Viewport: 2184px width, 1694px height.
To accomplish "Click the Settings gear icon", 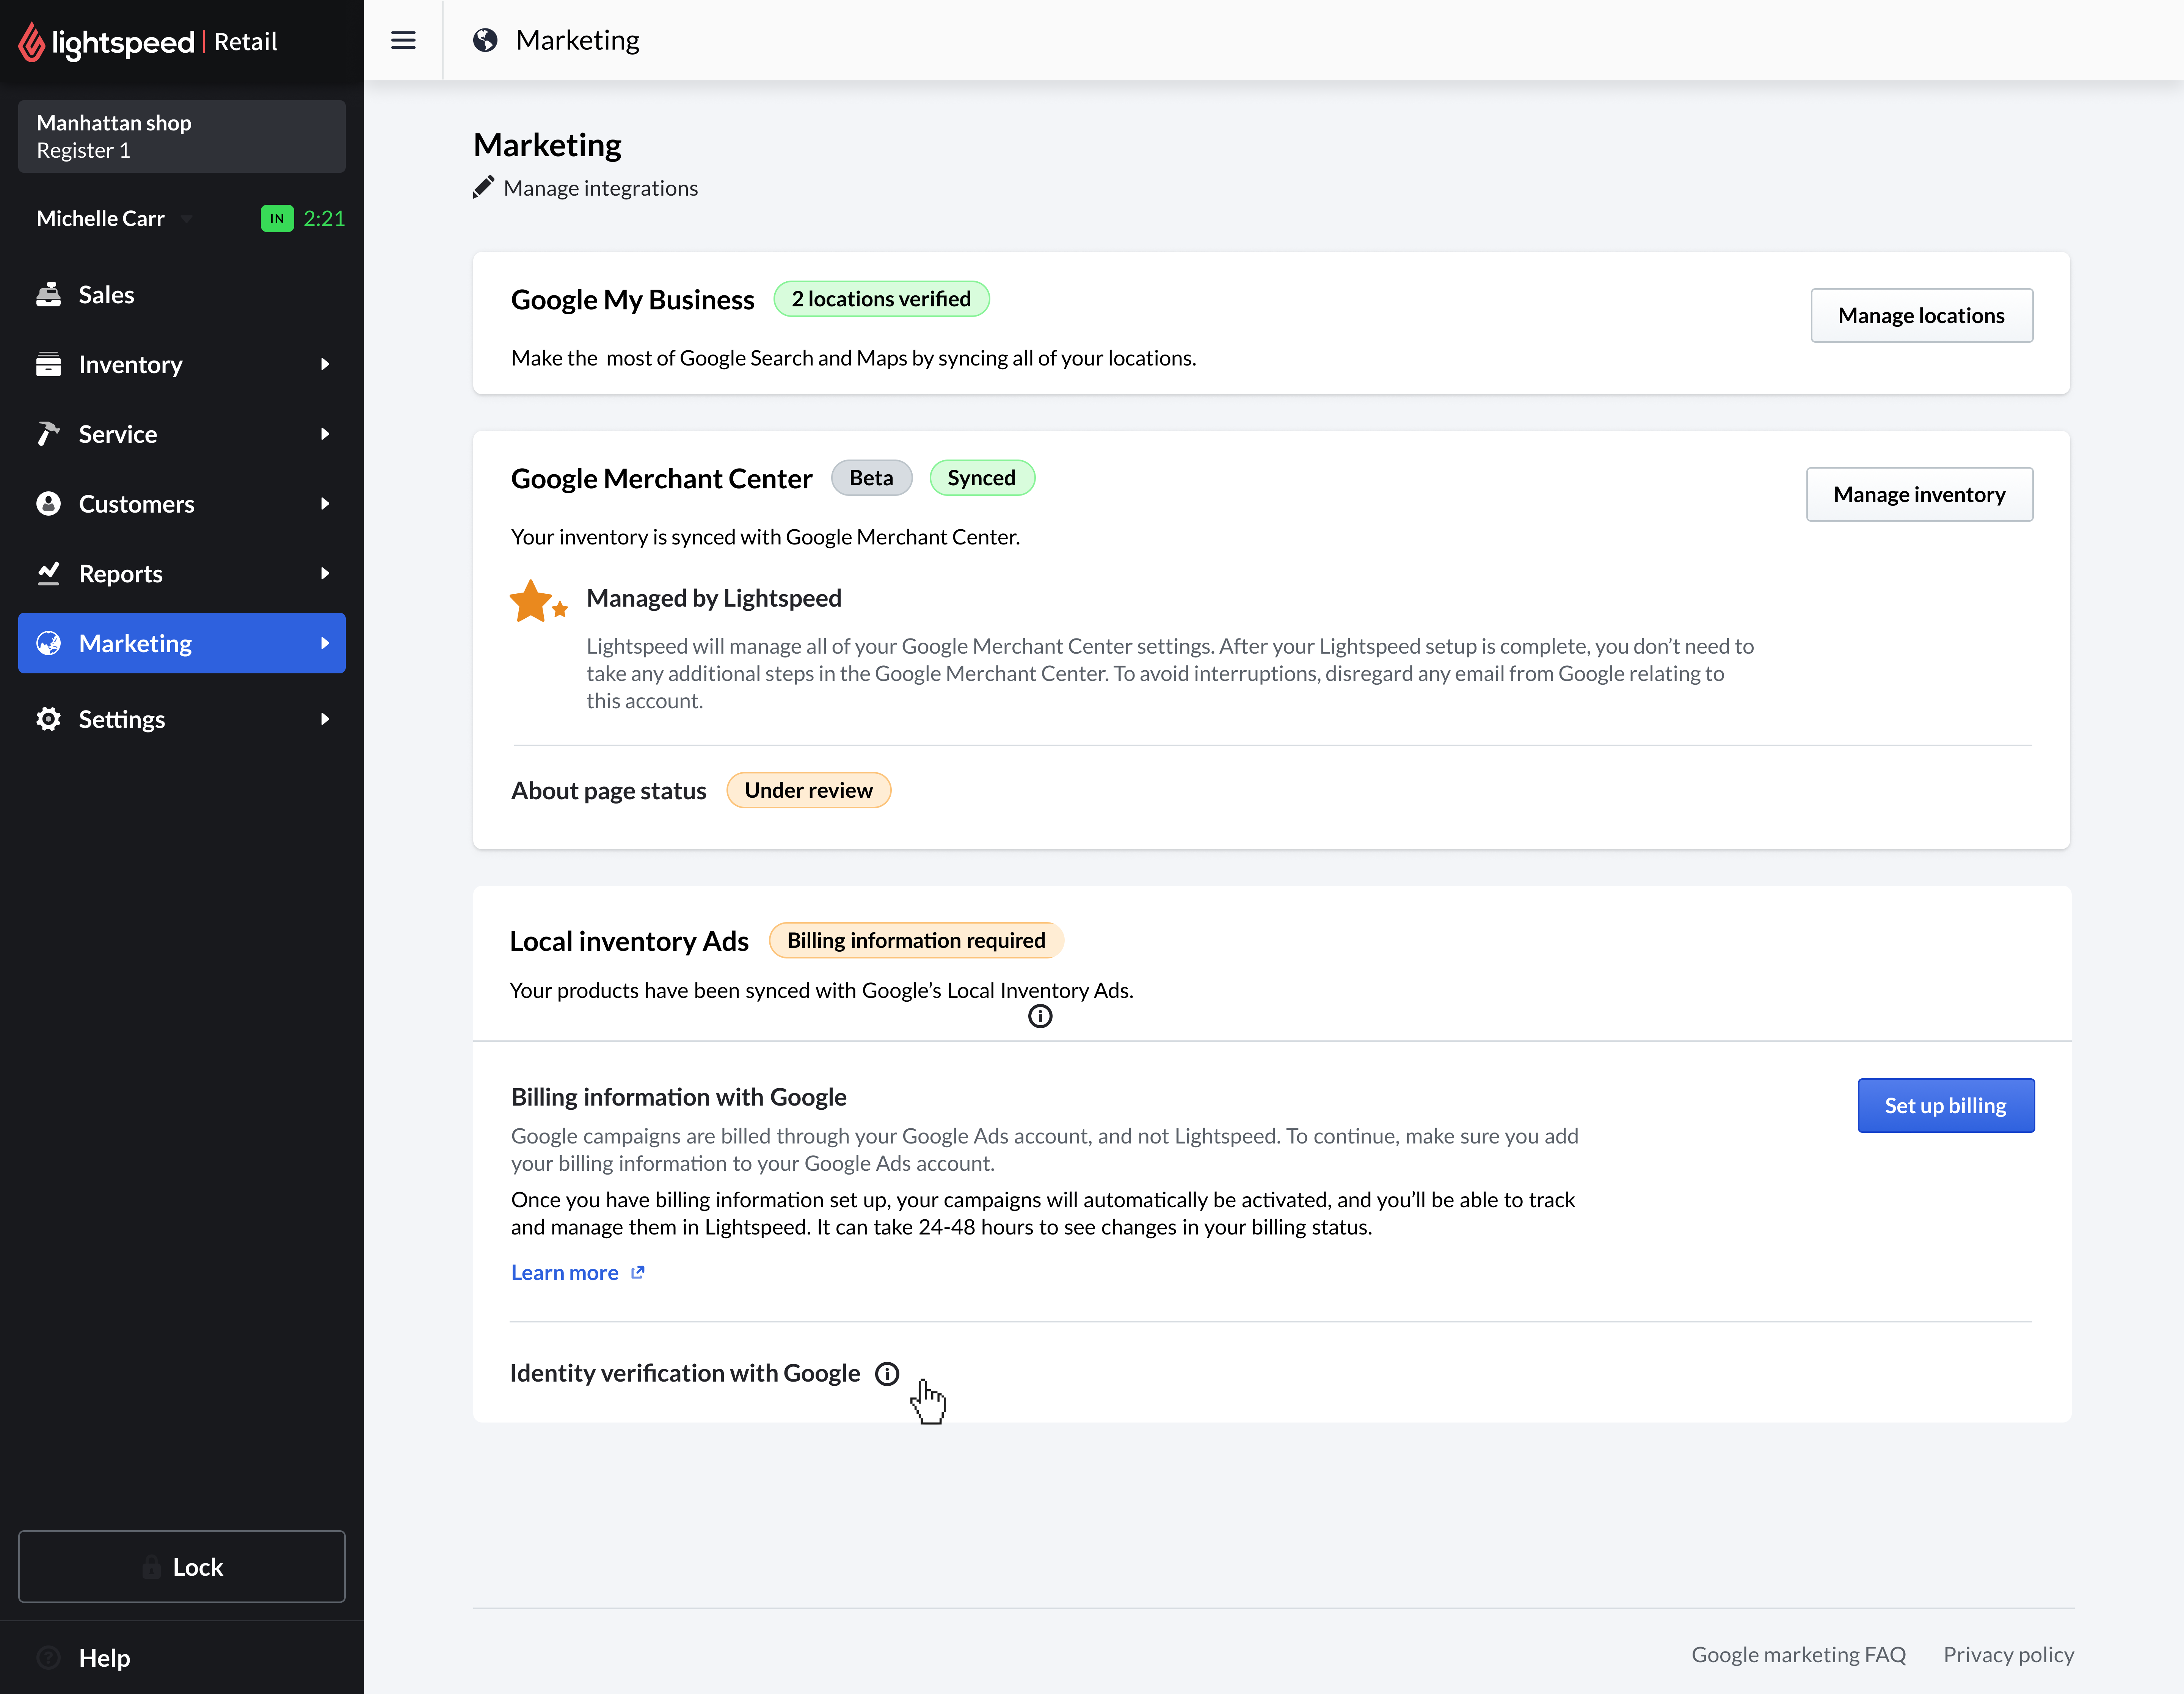I will [48, 719].
